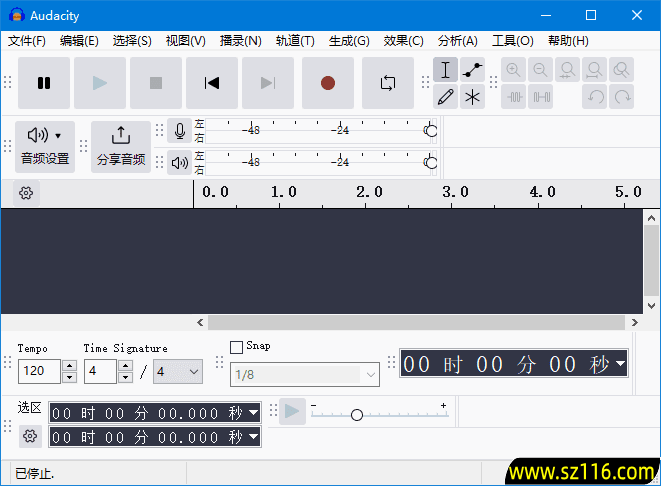The height and width of the screenshot is (486, 661).
Task: Click the 2.0 mark on timeline ruler
Action: pos(369,192)
